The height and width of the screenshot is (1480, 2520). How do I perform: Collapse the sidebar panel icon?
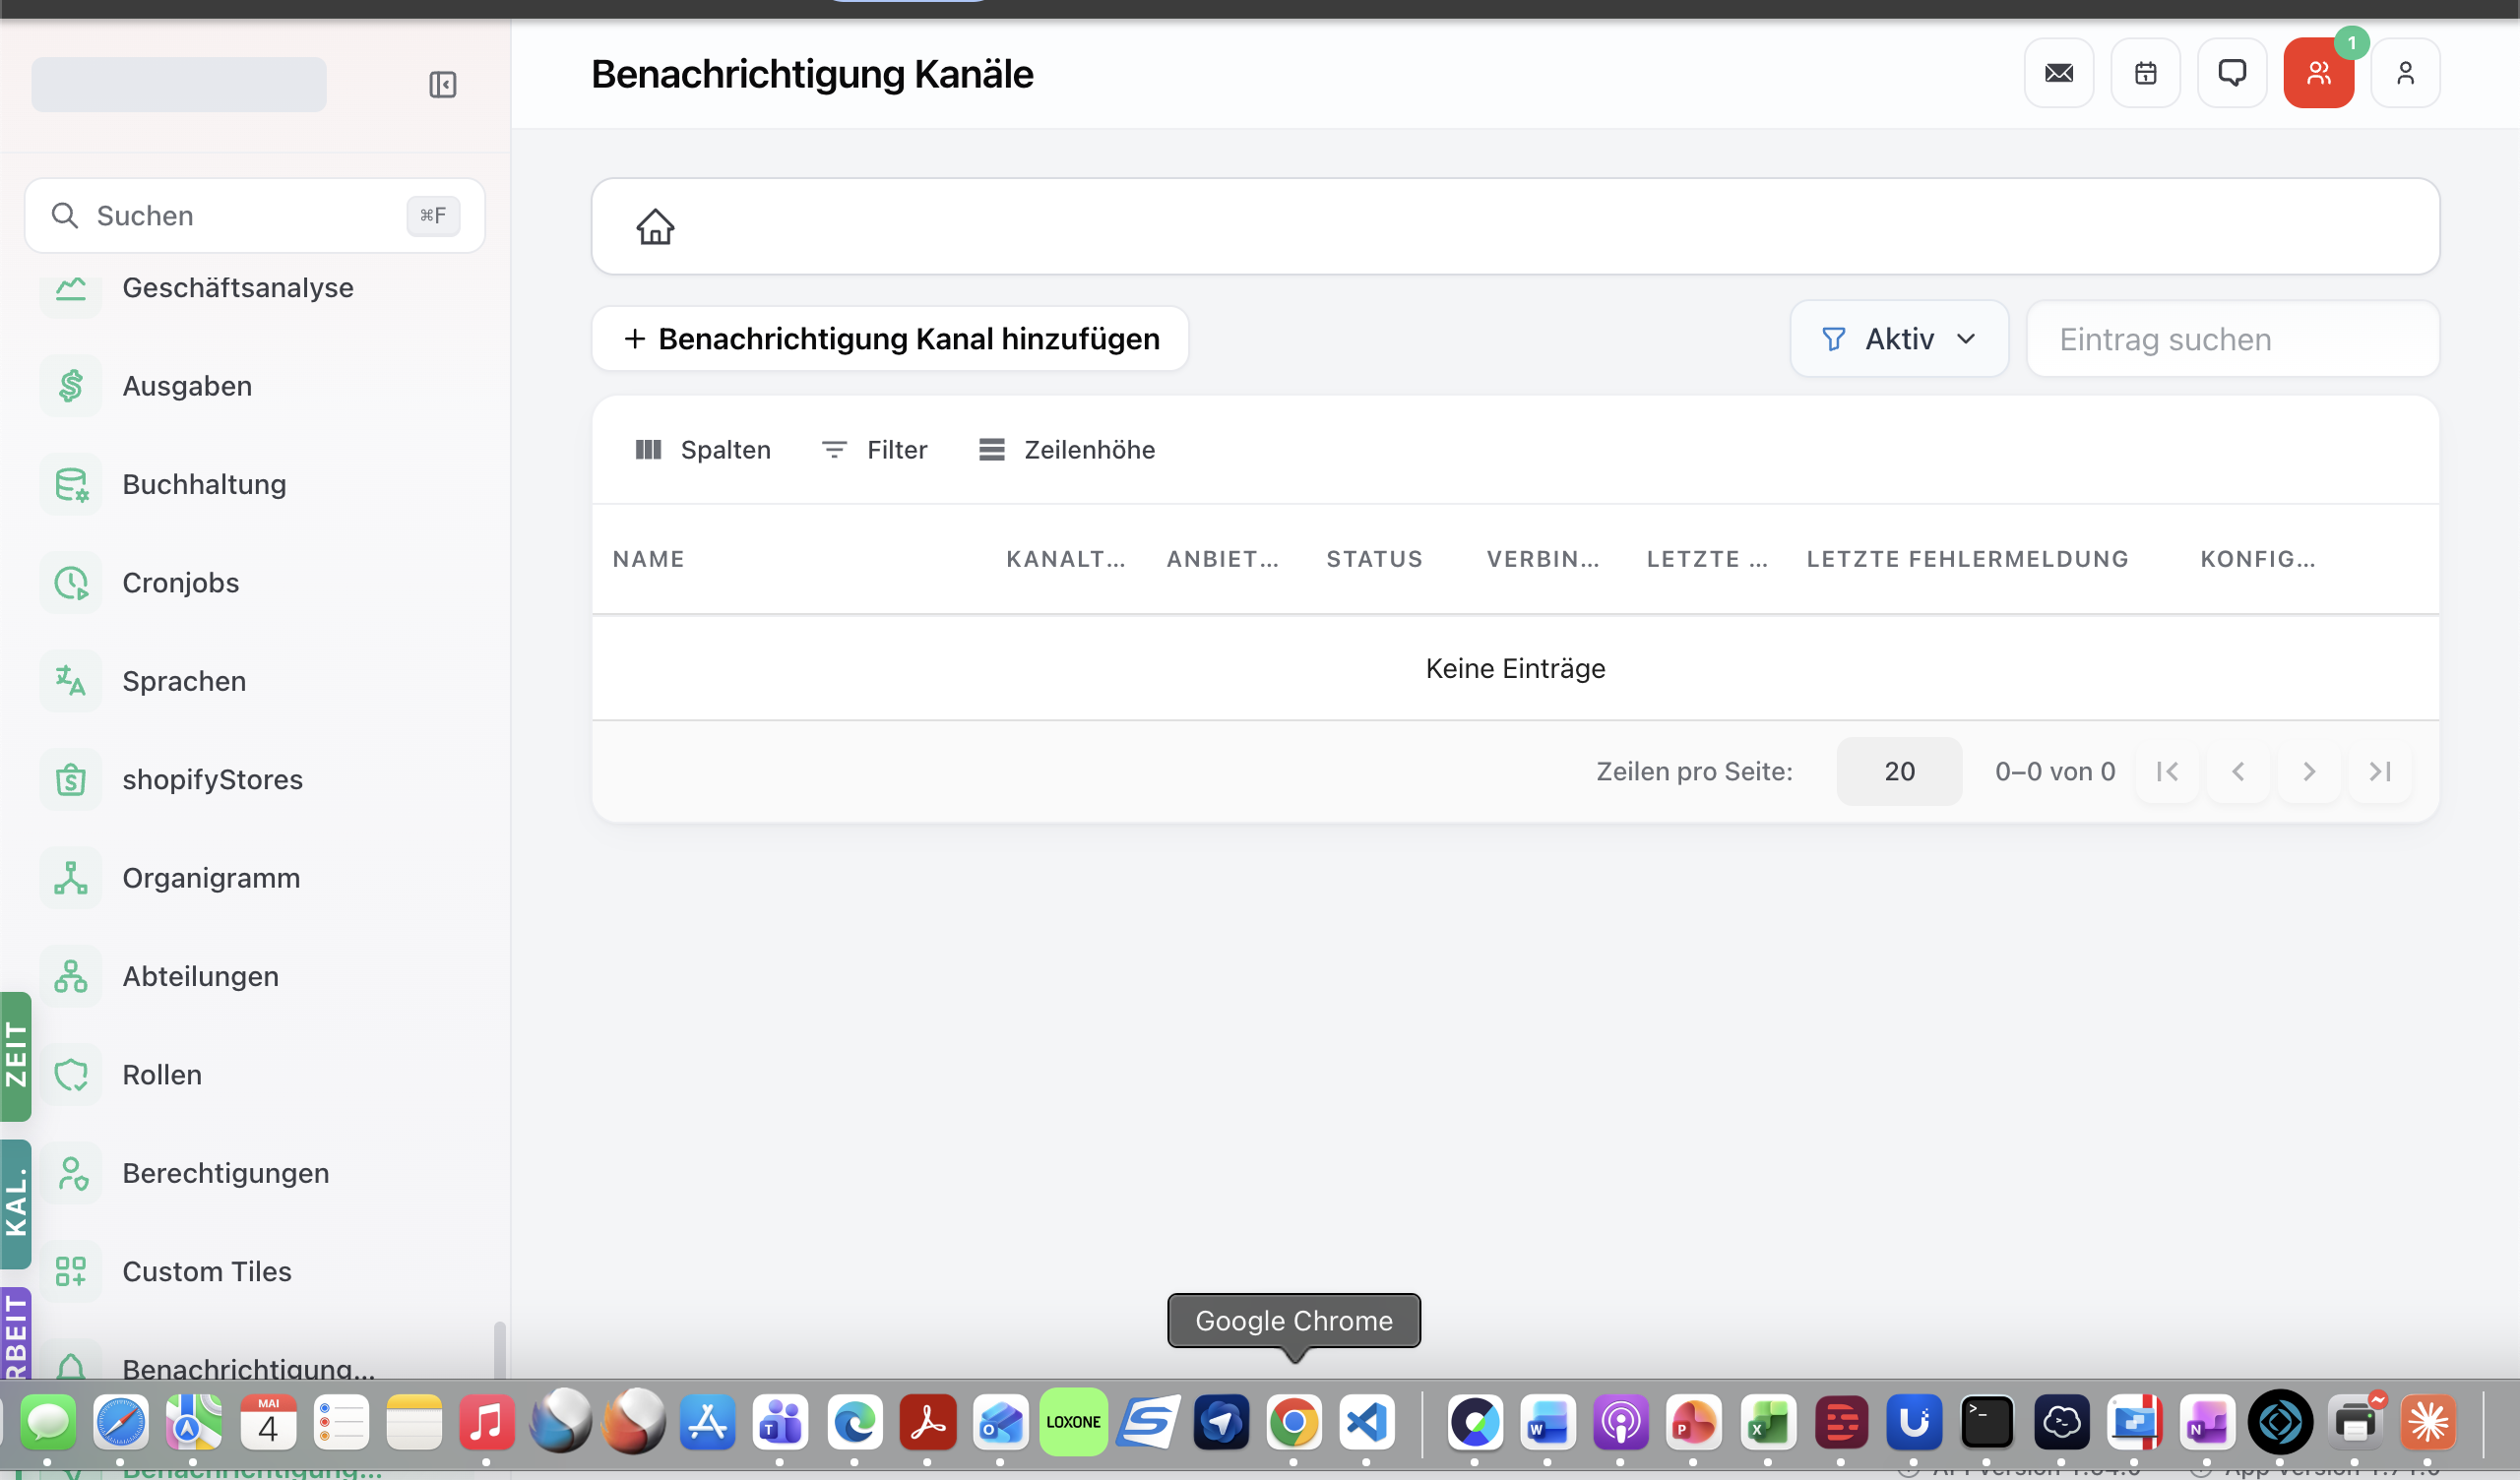click(442, 84)
